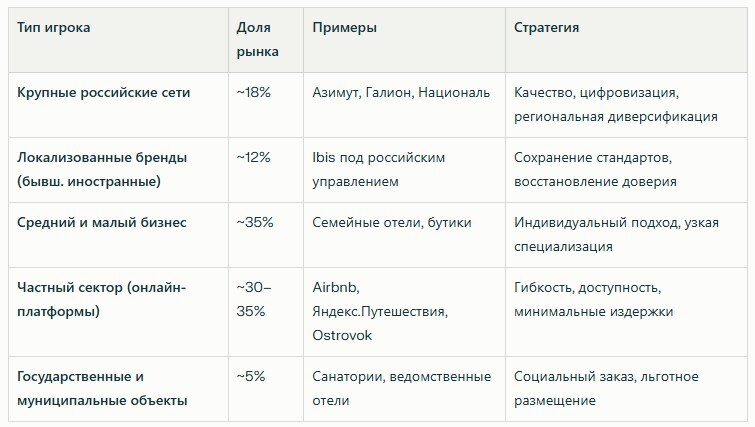Click the 'Тип игрока' column header

54,28
